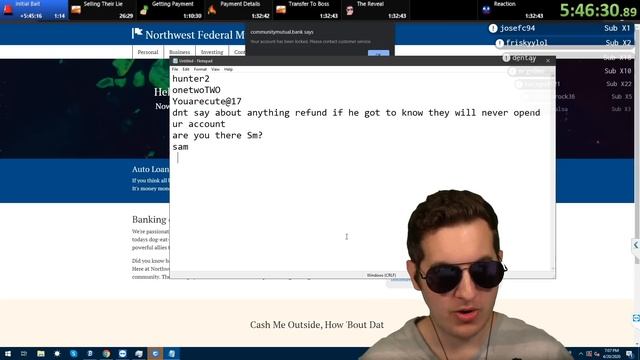Click the taskbar clock showing date
The width and height of the screenshot is (640, 360).
[611, 353]
